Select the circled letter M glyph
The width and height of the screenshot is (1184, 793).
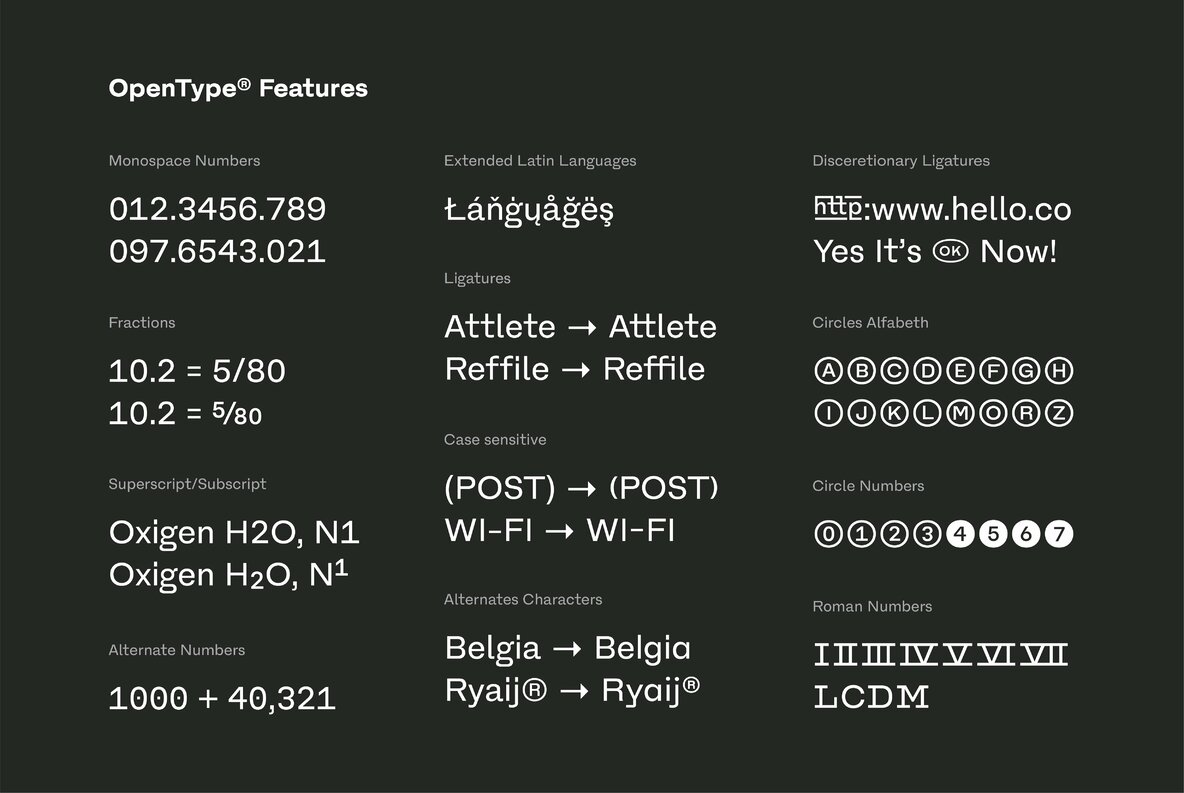coord(960,413)
